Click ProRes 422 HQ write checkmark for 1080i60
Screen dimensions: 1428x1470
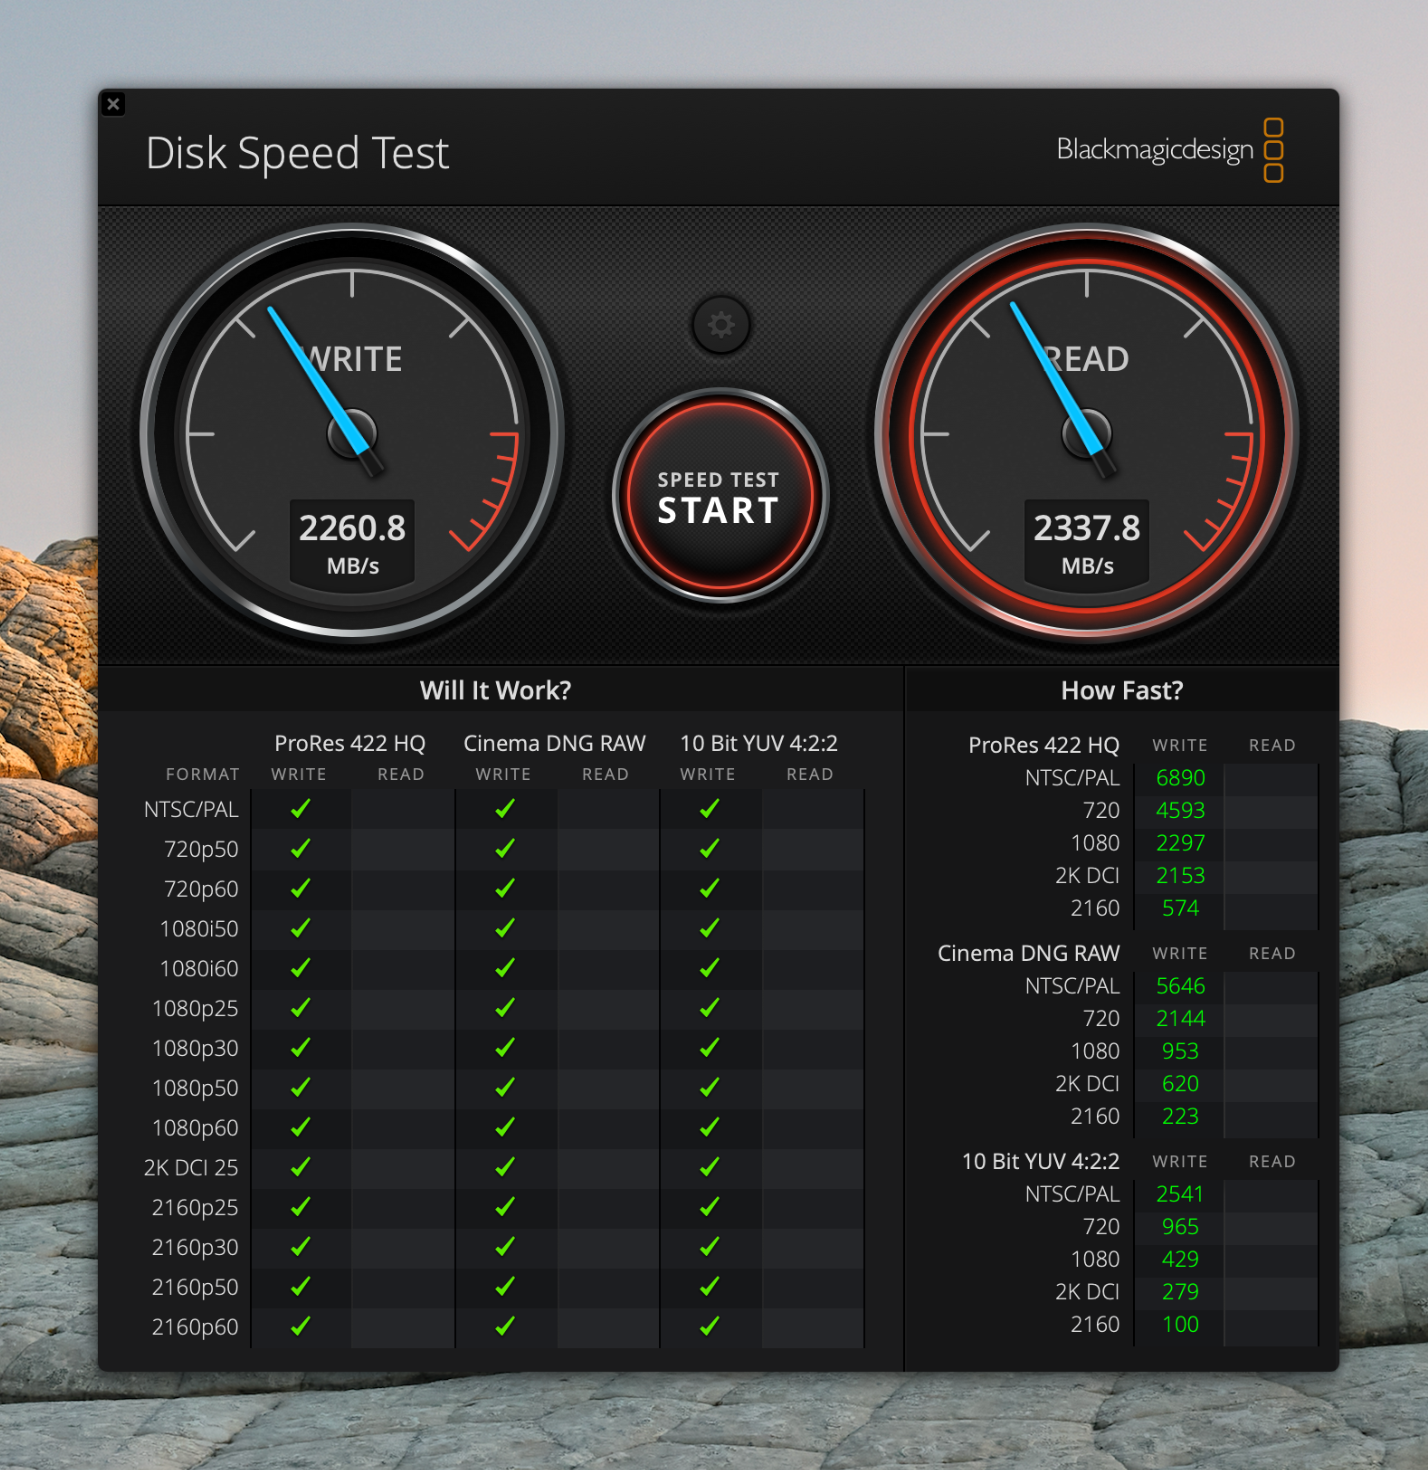[300, 968]
